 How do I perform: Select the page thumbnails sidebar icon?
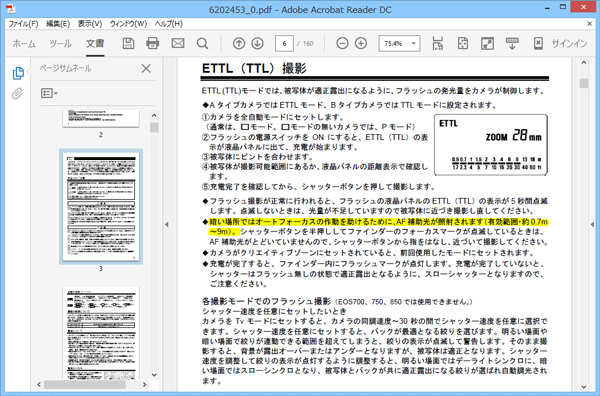point(18,73)
